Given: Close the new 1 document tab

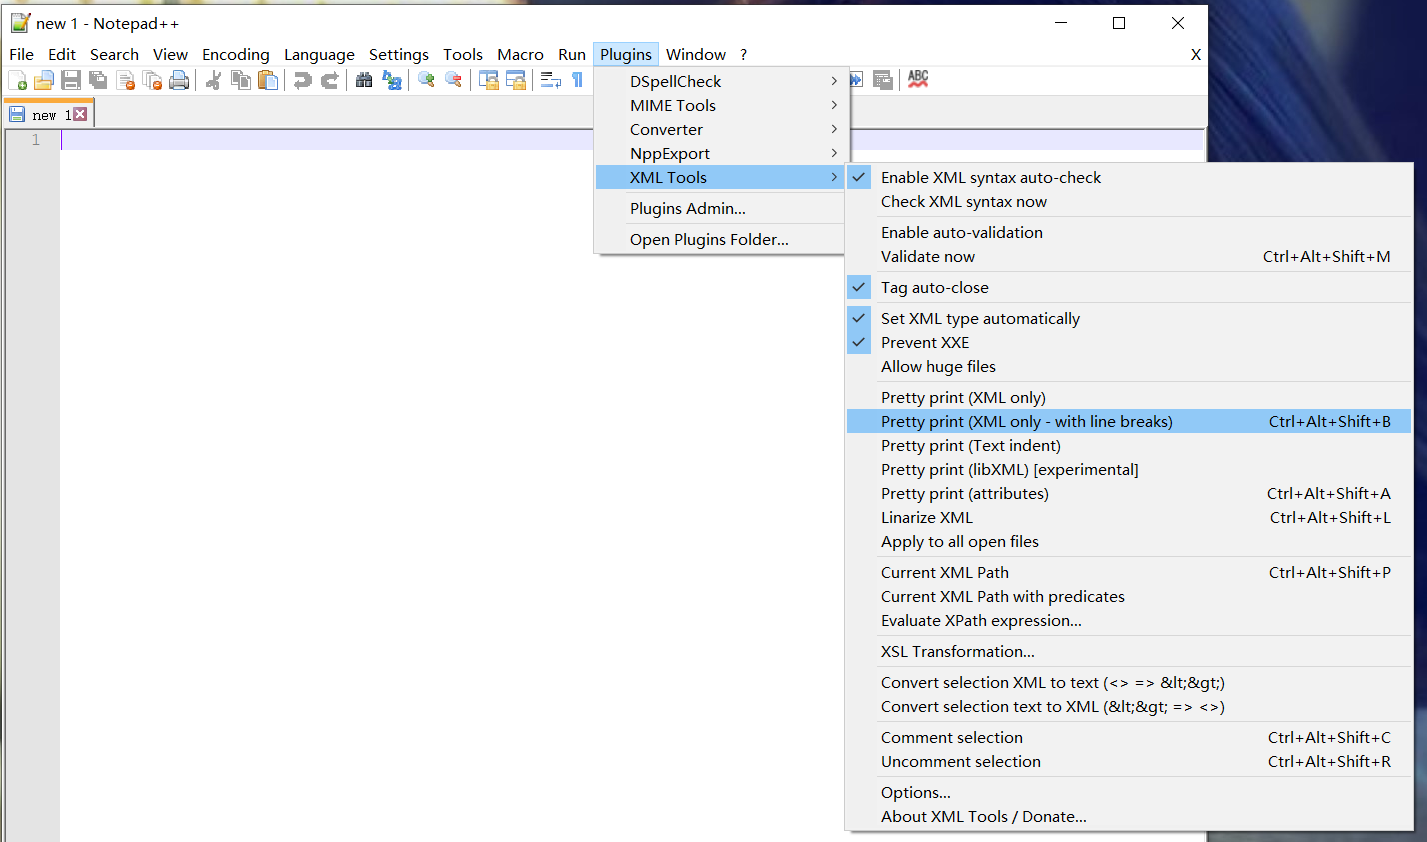Looking at the screenshot, I should pos(80,114).
